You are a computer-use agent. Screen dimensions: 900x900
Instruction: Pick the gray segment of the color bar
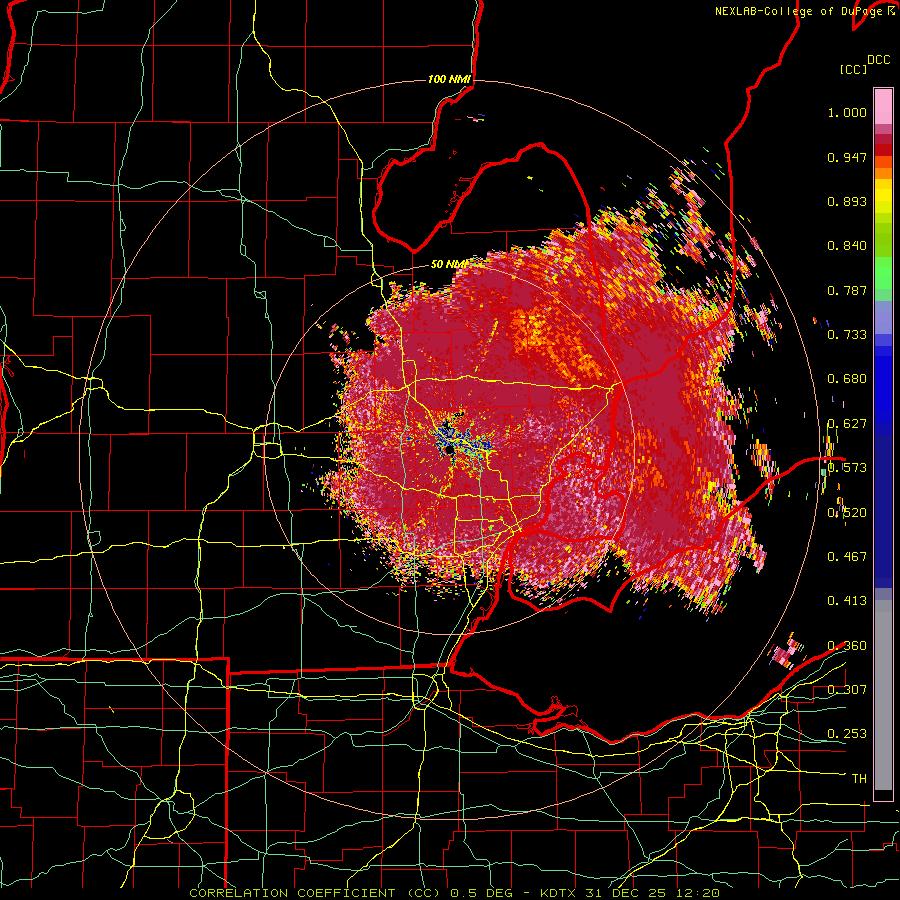coord(883,695)
